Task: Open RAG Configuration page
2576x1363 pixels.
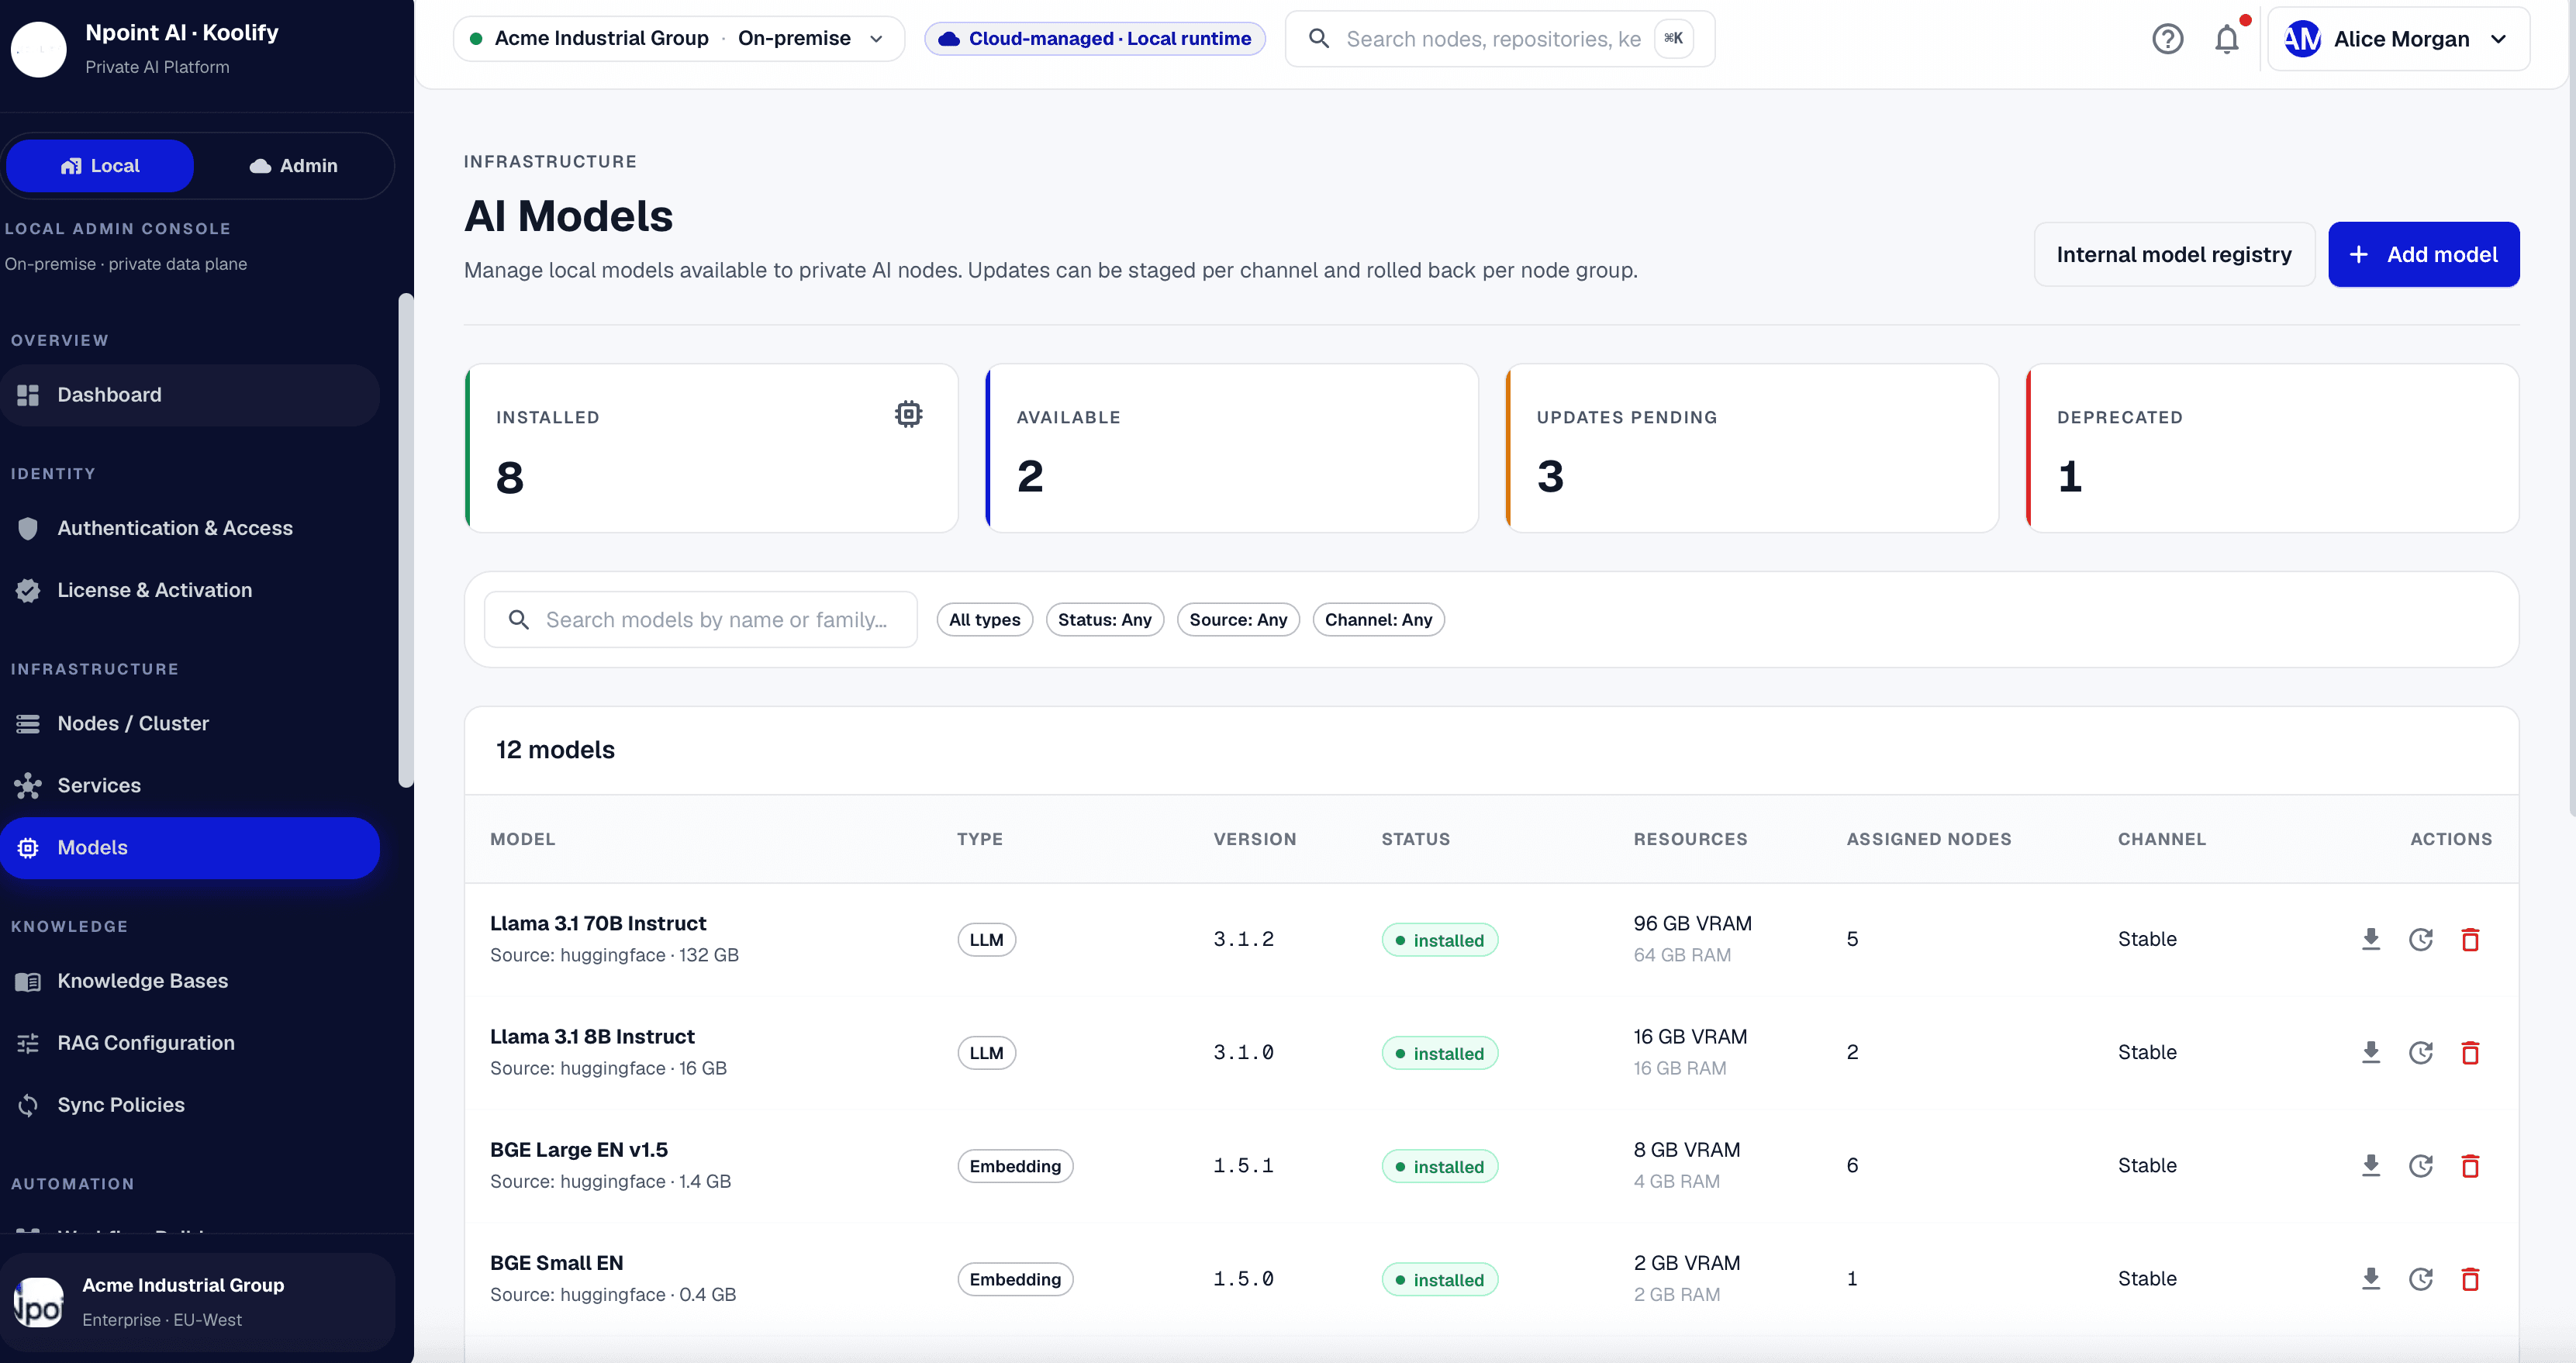Action: 190,1043
